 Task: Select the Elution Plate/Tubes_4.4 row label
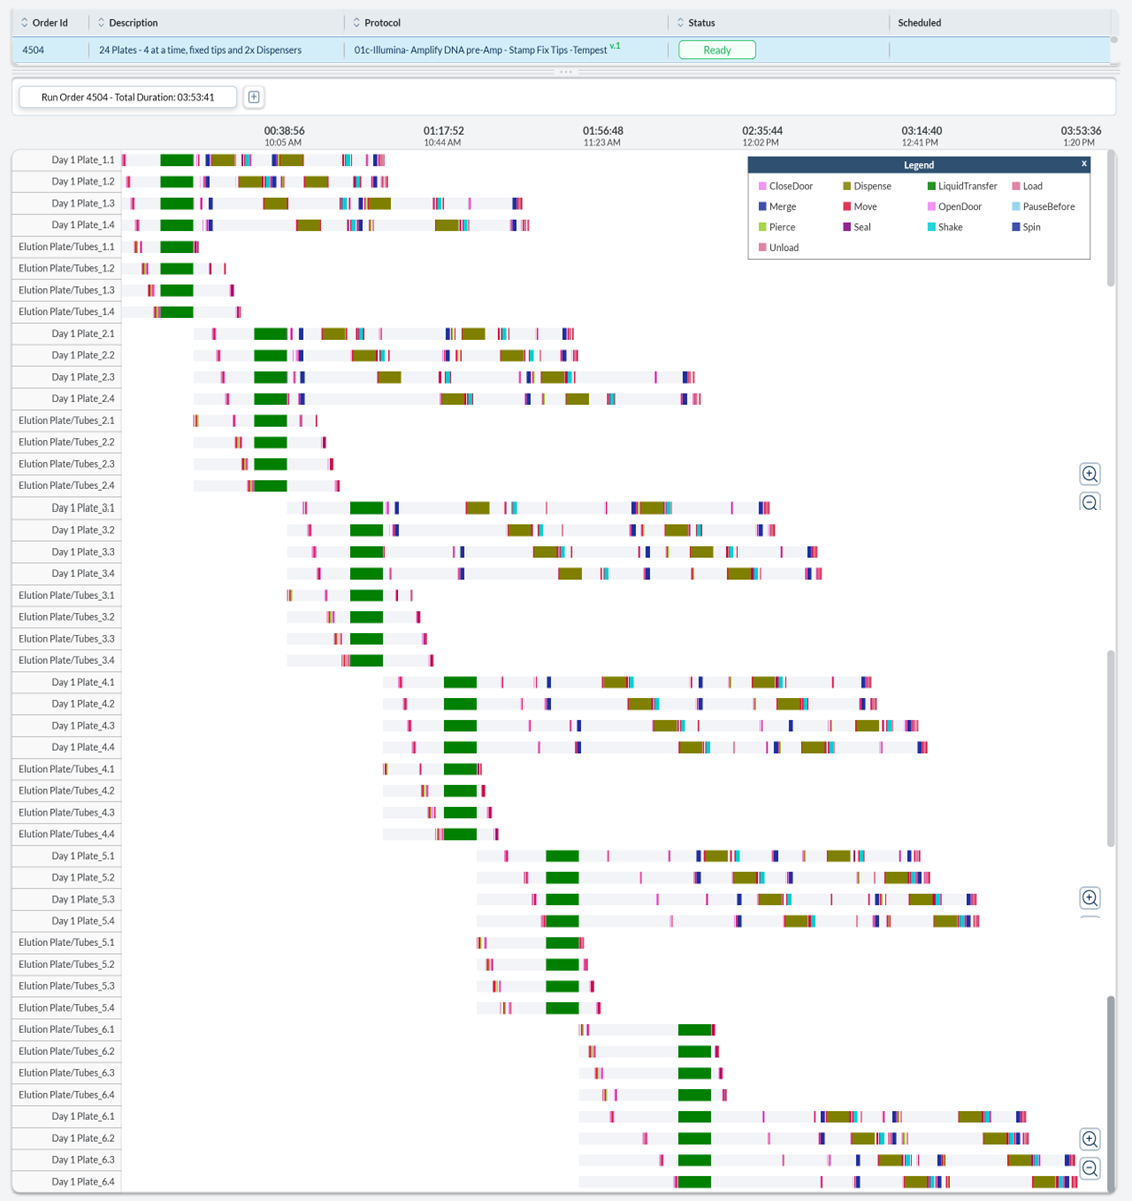click(66, 834)
